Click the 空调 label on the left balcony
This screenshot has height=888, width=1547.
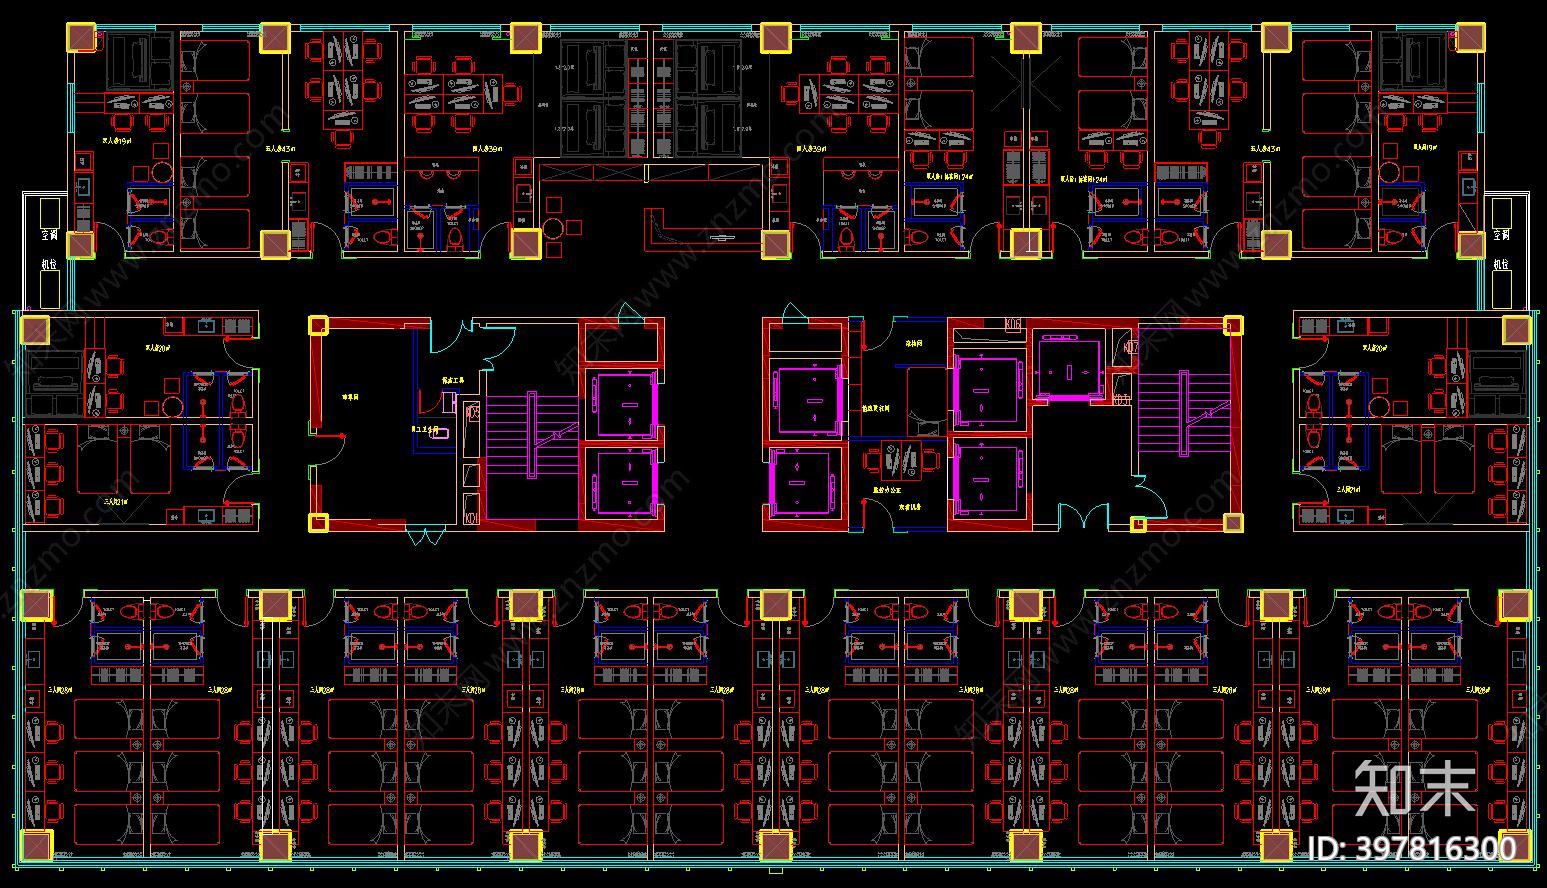tap(50, 235)
